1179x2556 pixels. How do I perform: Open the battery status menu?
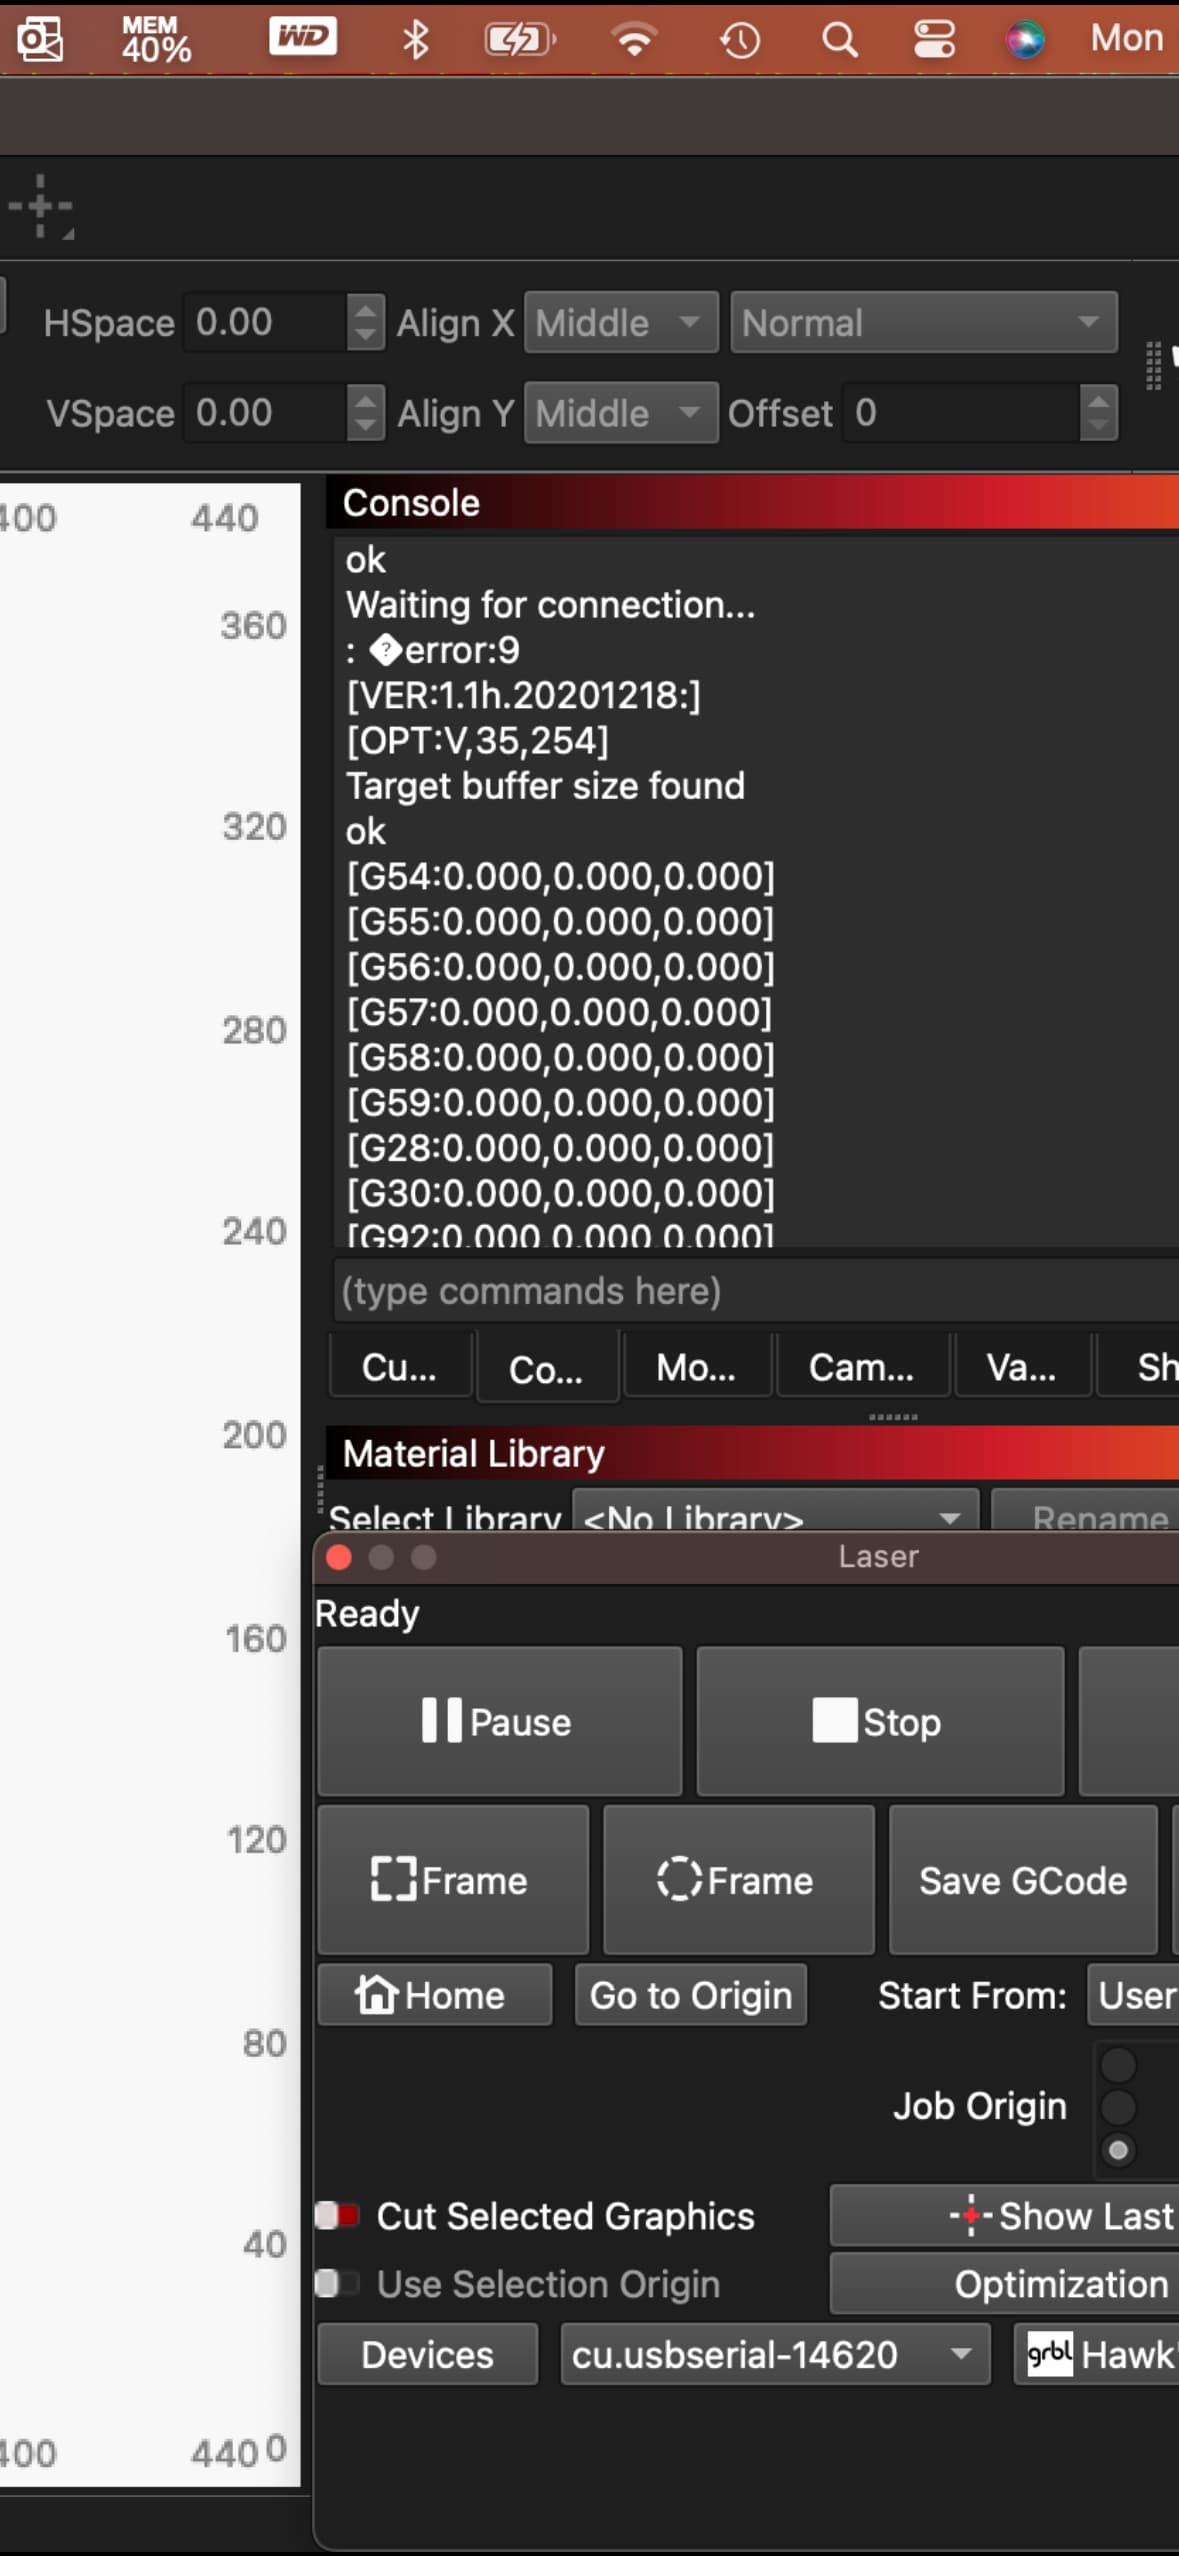(x=520, y=40)
